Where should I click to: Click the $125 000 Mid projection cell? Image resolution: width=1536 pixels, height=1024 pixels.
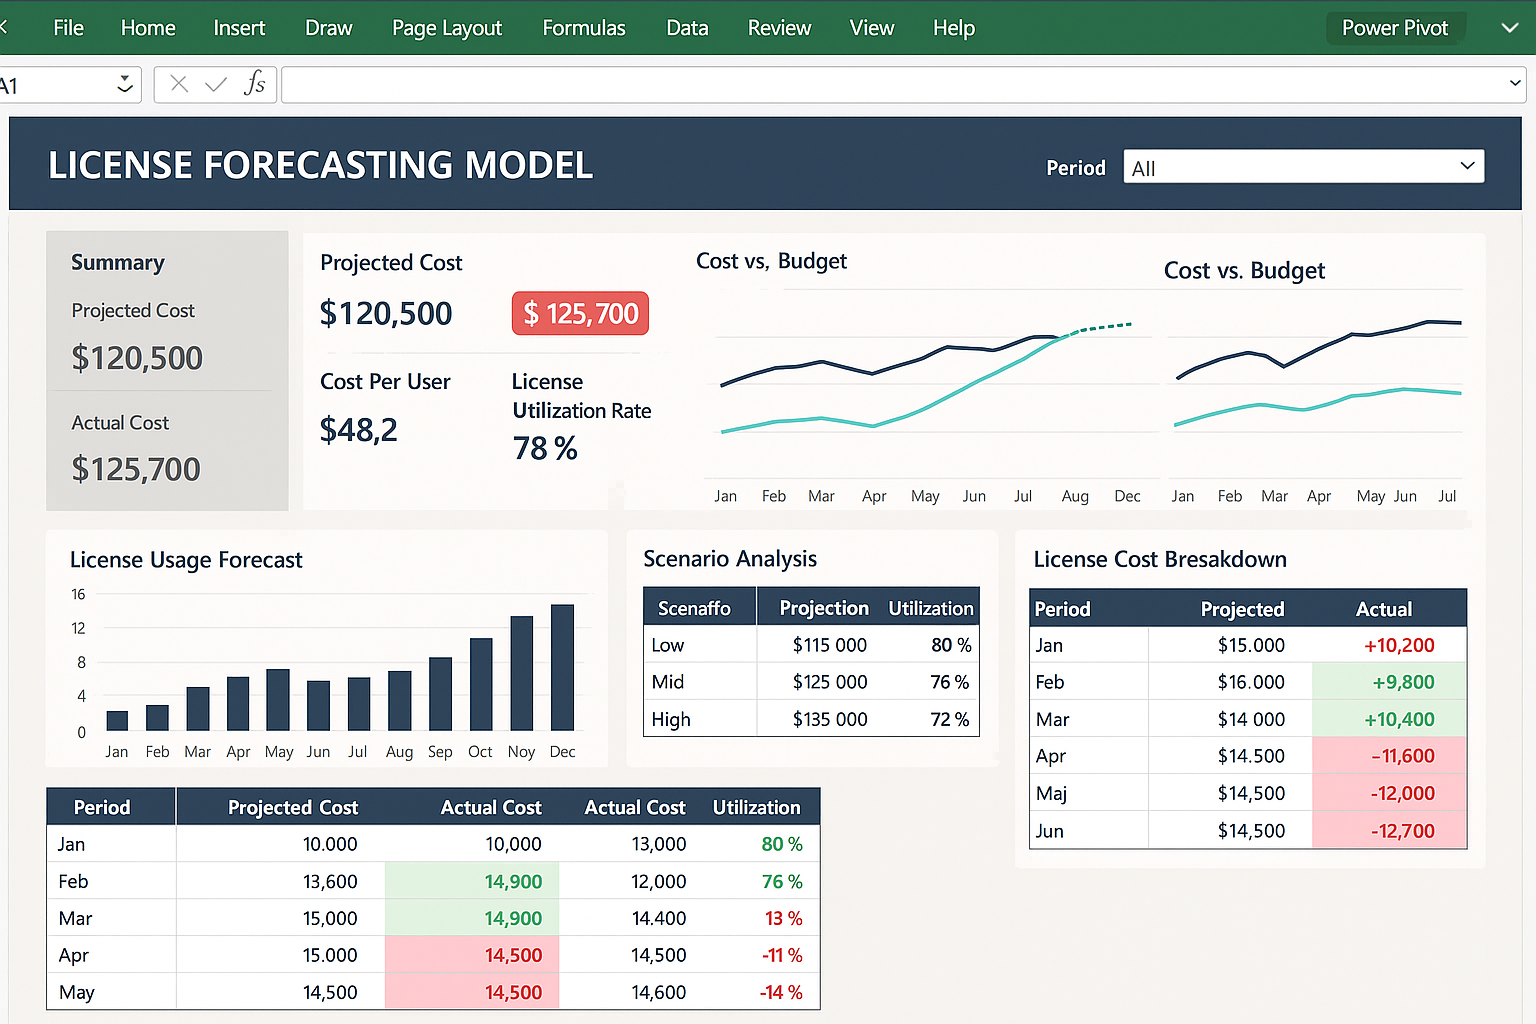click(x=830, y=682)
